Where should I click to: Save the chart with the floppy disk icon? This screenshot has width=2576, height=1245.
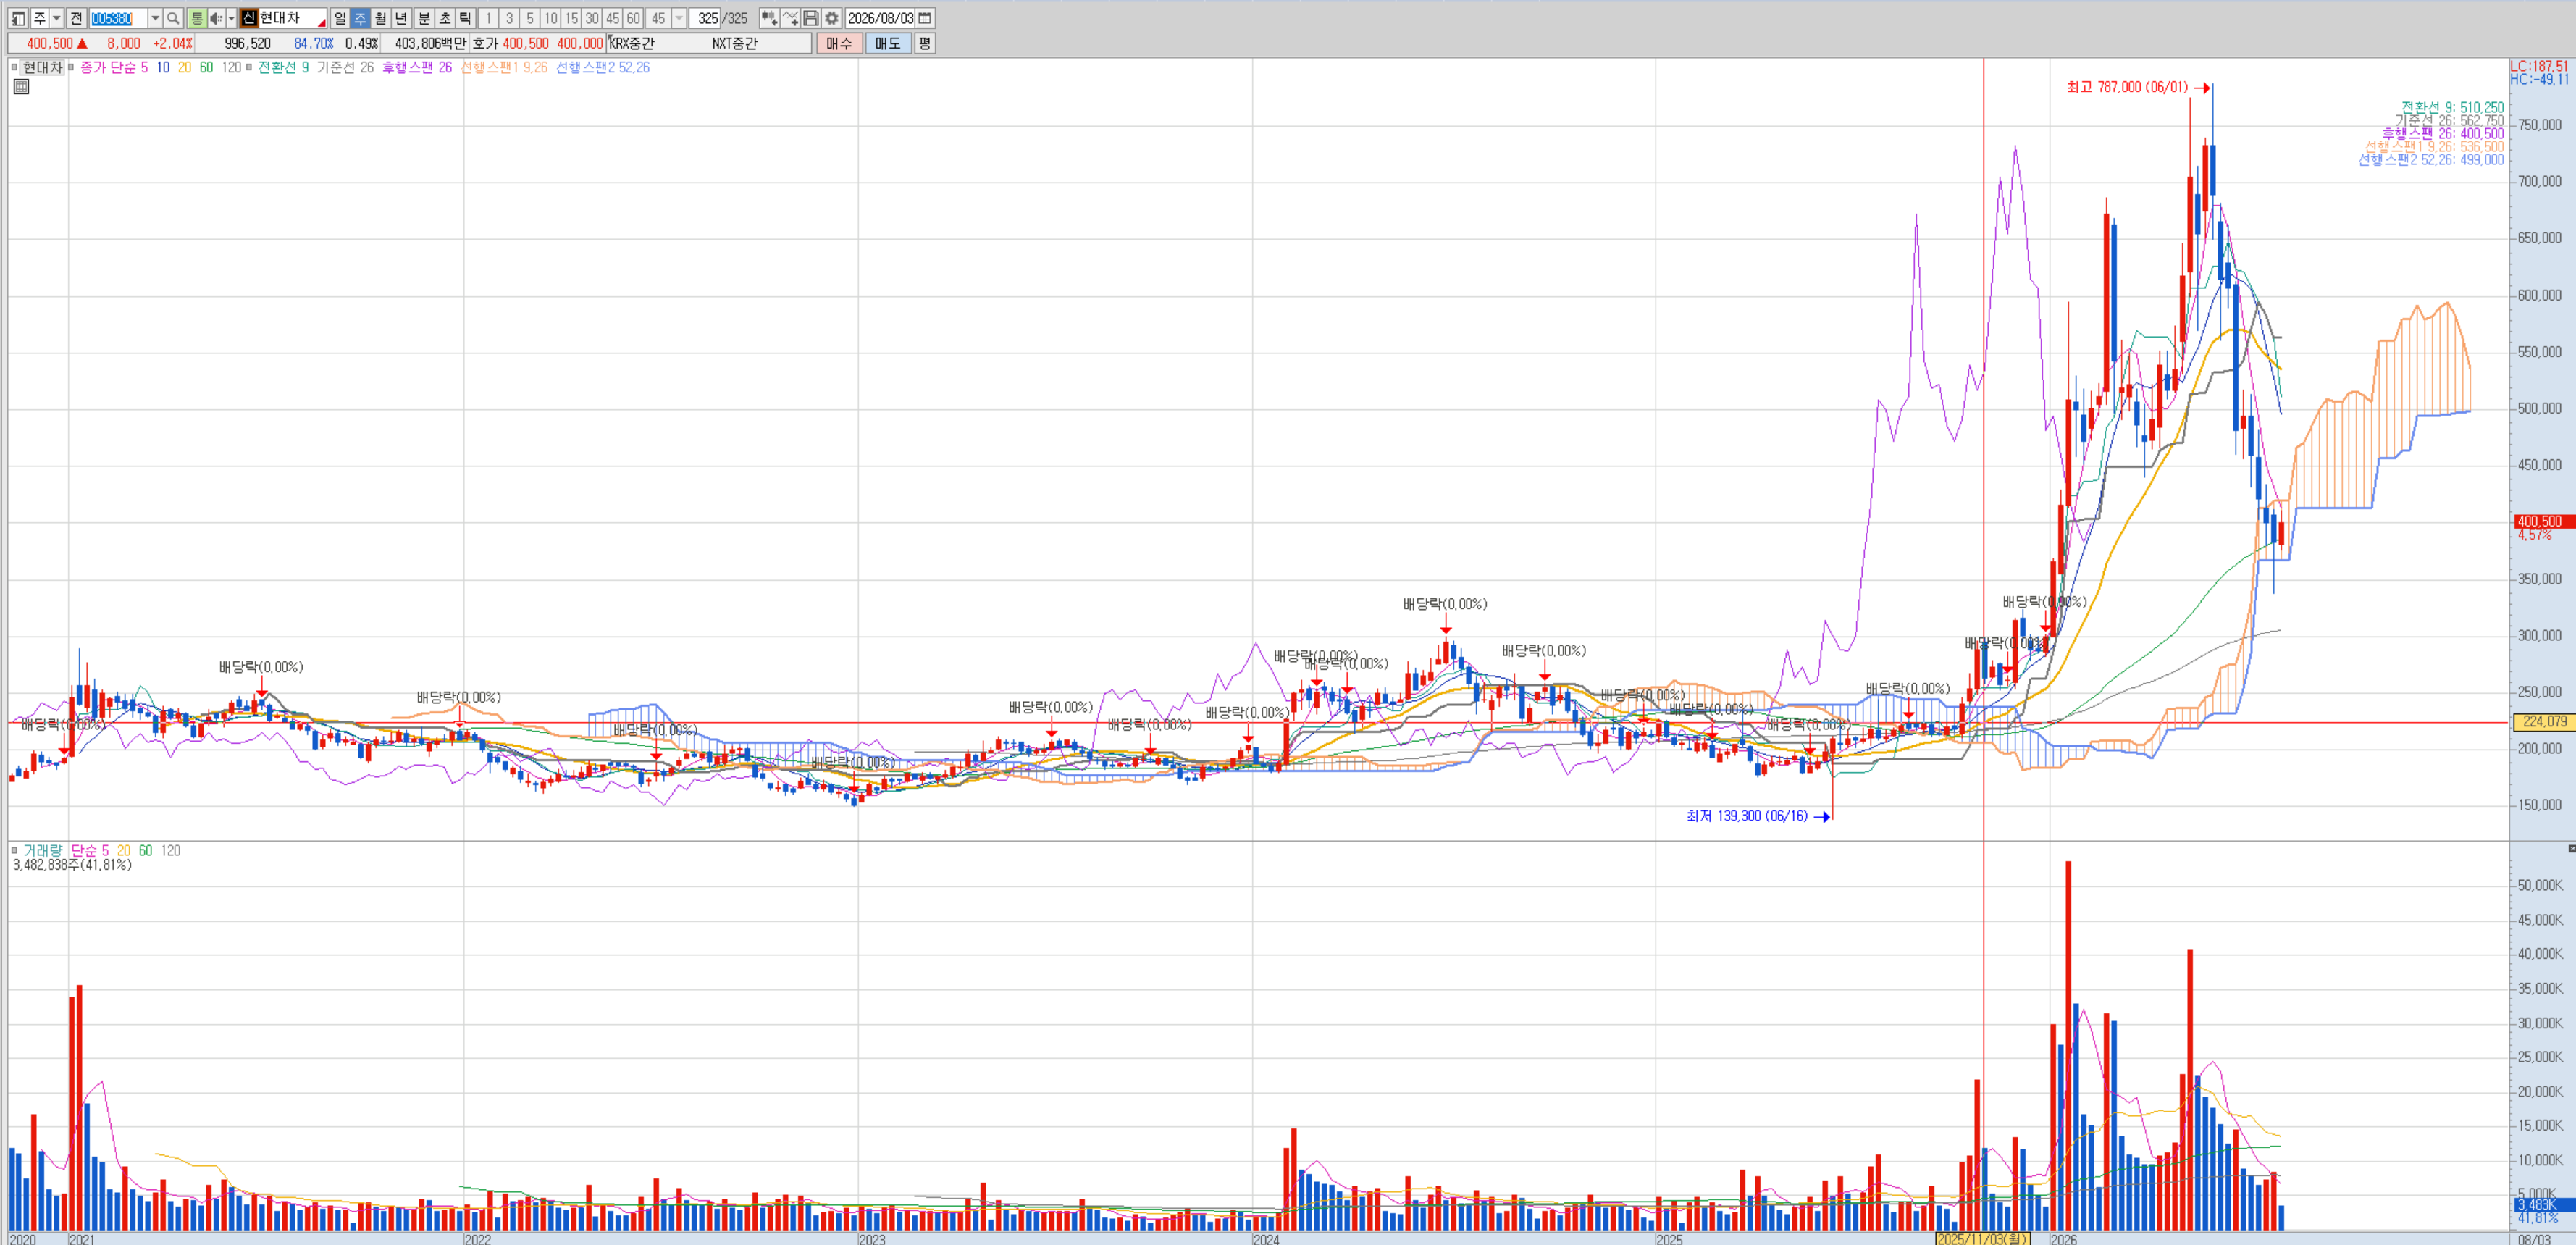(811, 18)
